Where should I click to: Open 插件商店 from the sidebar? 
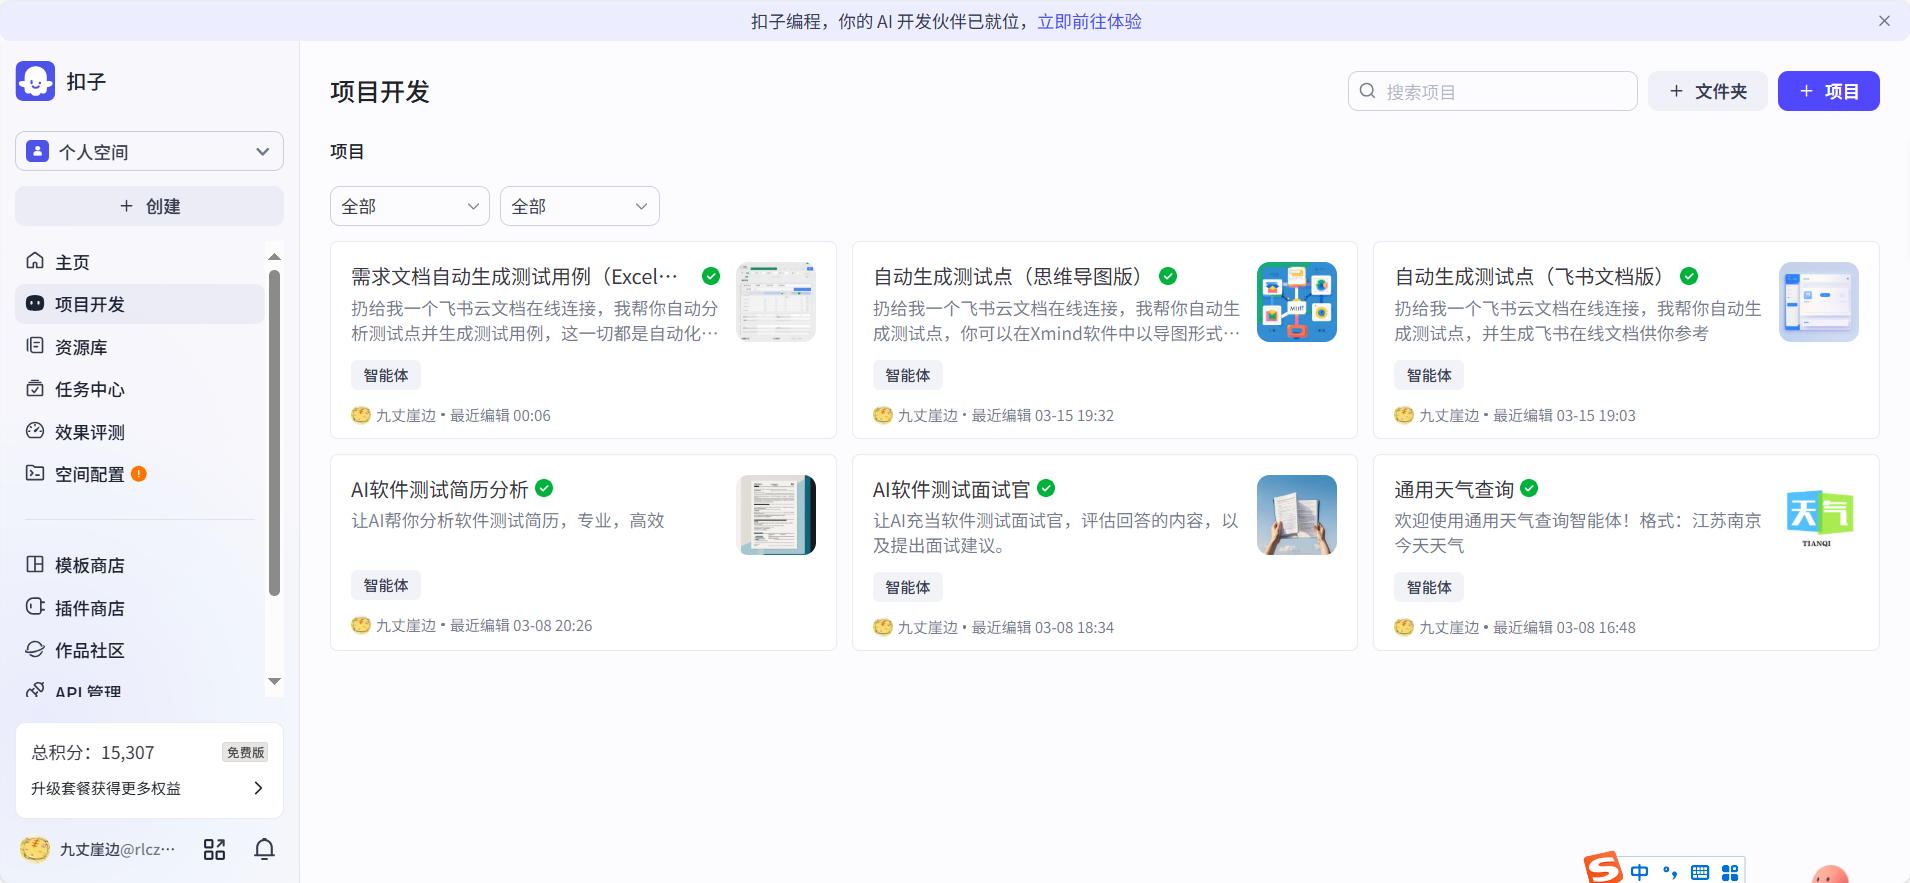pos(89,608)
